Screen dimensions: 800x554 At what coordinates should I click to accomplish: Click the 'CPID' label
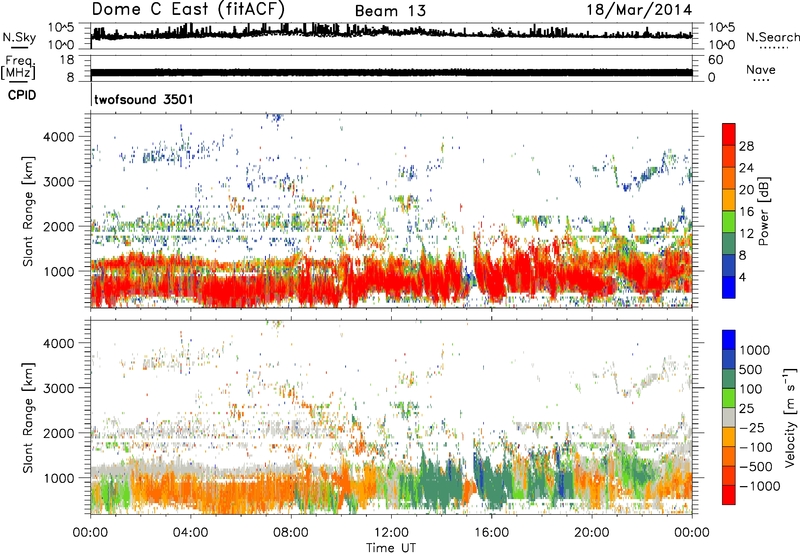(22, 95)
